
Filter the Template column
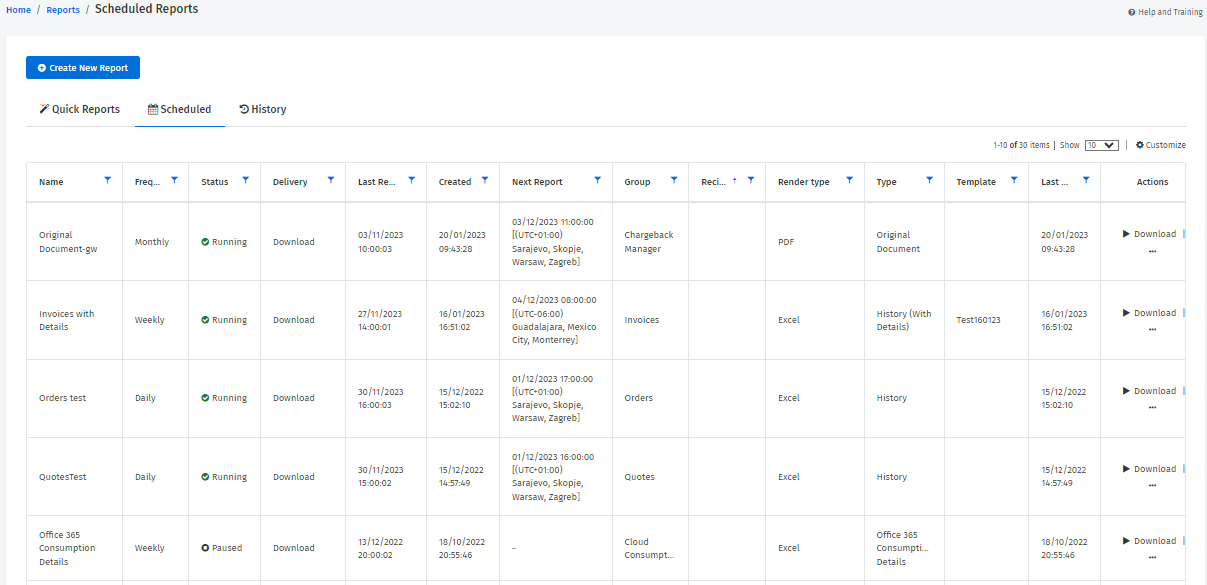pos(1014,181)
